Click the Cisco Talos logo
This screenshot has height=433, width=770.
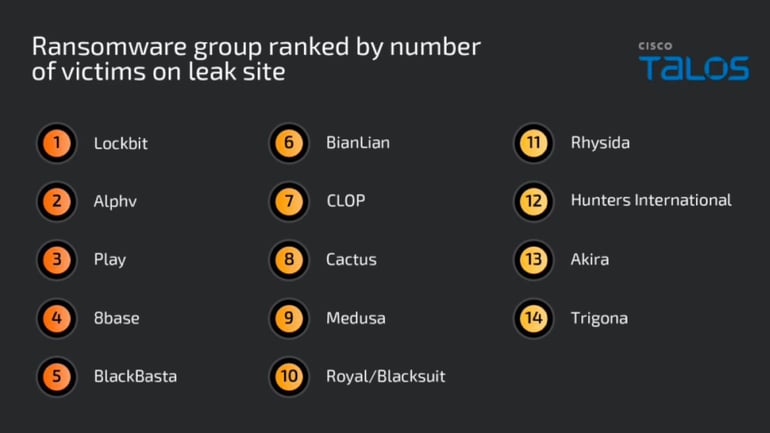[693, 62]
